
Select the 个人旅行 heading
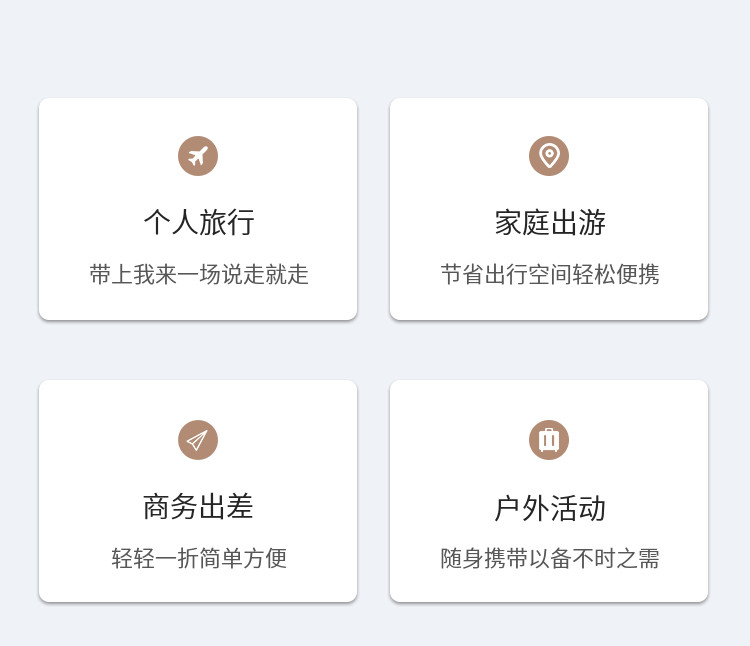click(199, 222)
